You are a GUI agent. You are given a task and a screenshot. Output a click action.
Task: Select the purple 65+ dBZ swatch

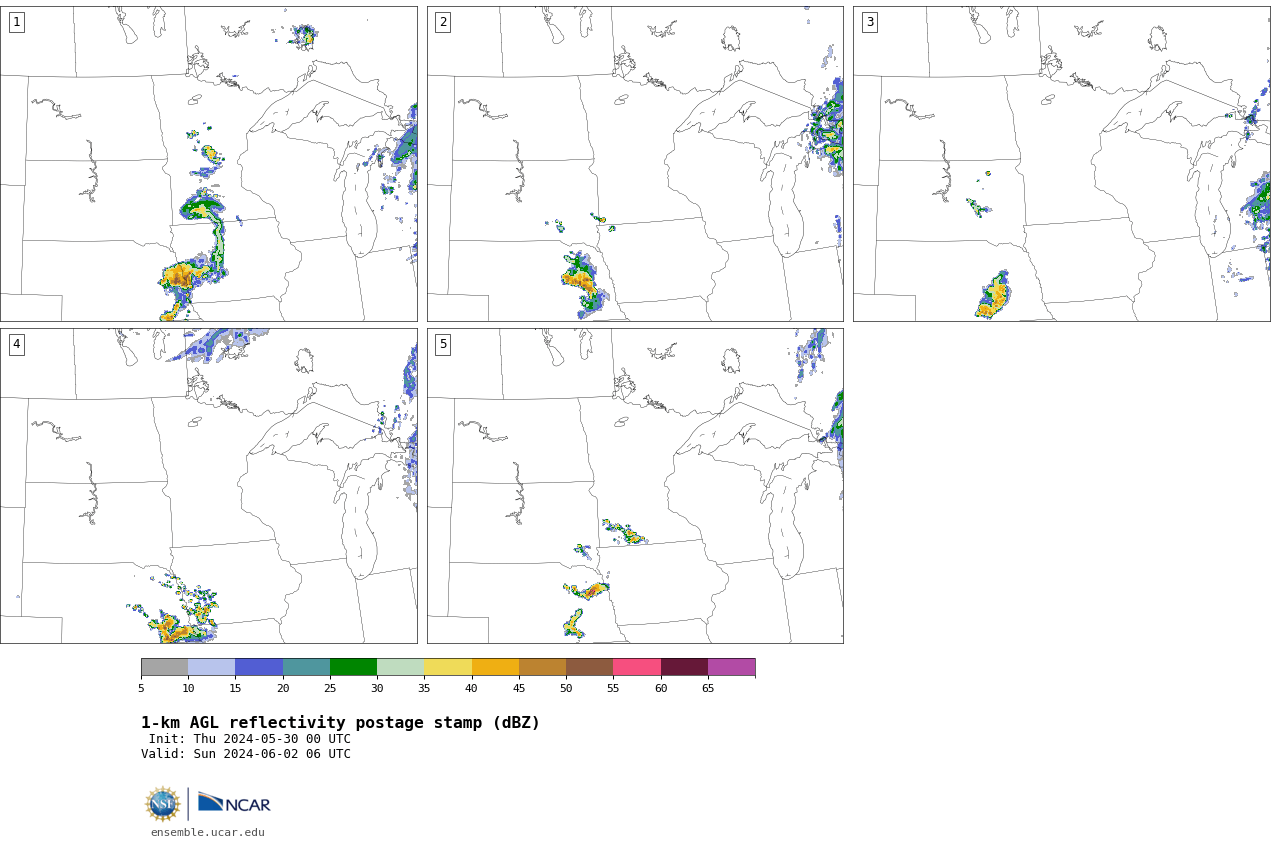pos(732,667)
